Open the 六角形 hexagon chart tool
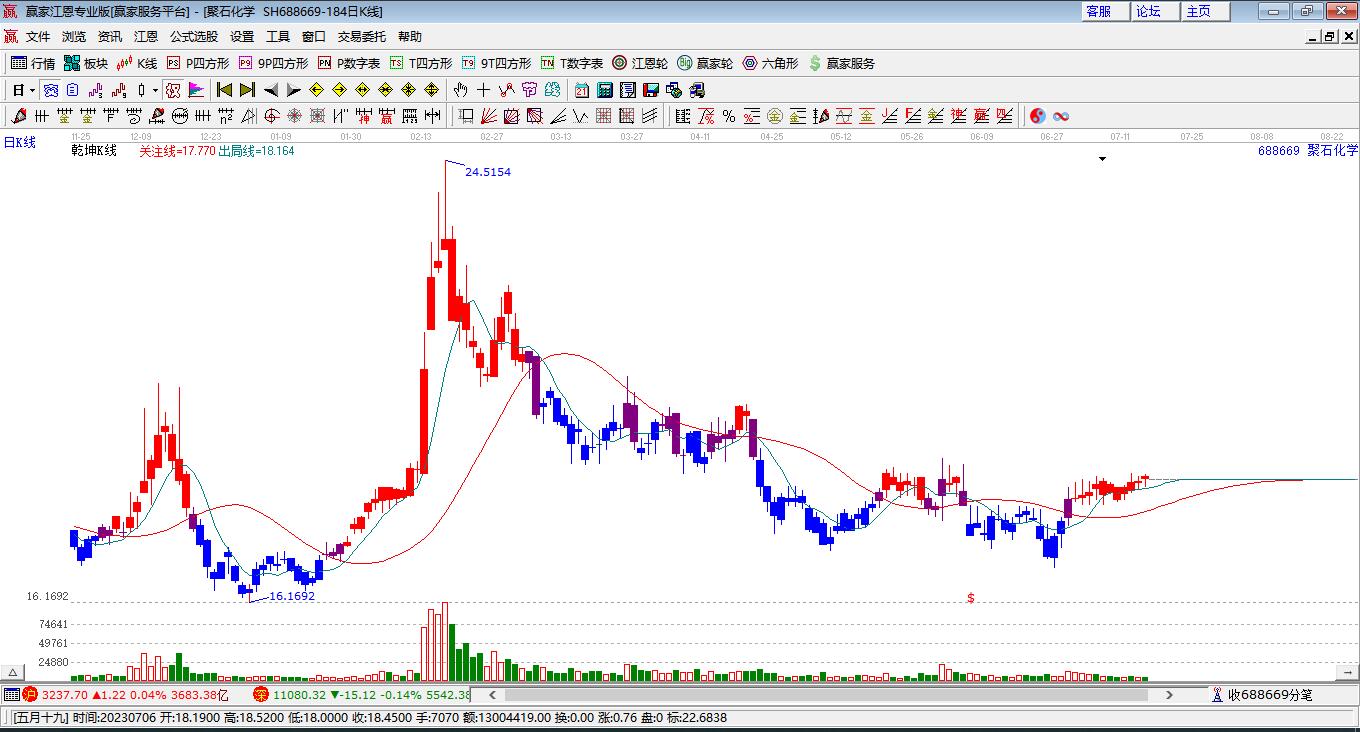The image size is (1360, 732). [x=770, y=63]
